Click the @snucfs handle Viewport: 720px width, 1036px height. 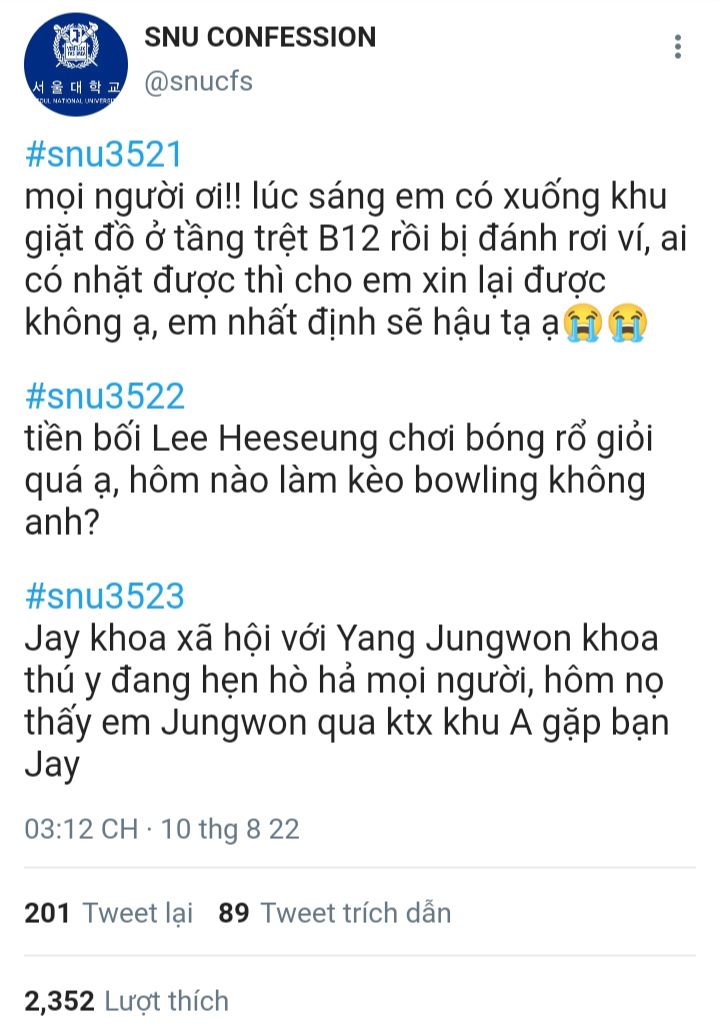tap(198, 81)
